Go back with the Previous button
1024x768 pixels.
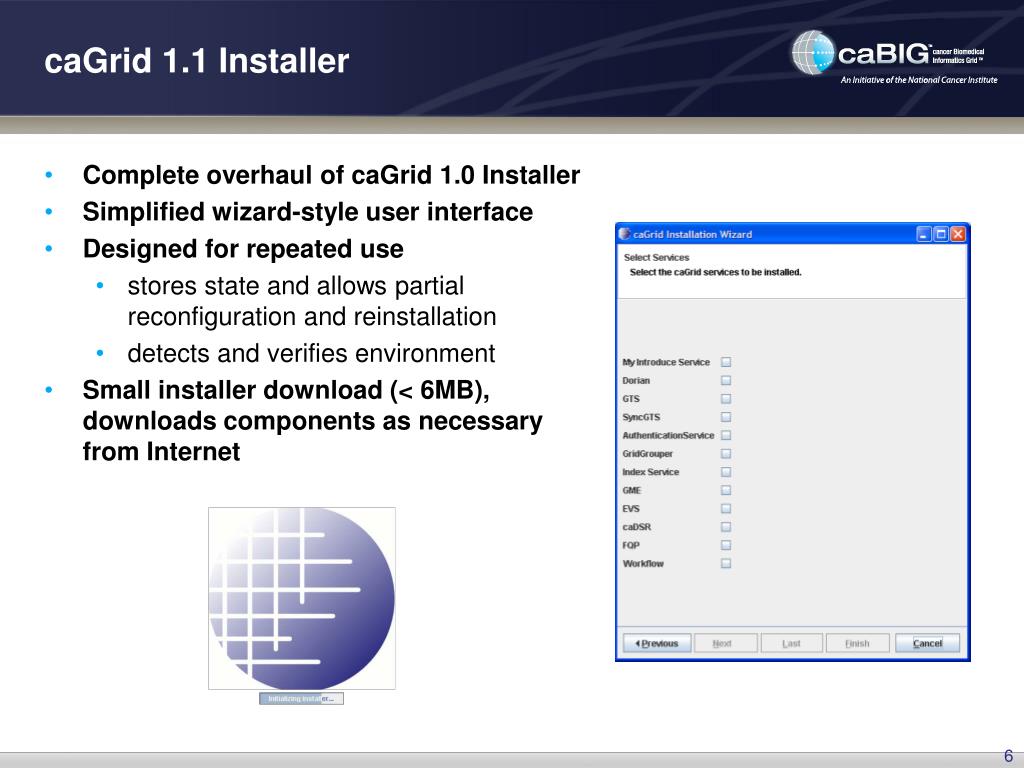pyautogui.click(x=656, y=643)
